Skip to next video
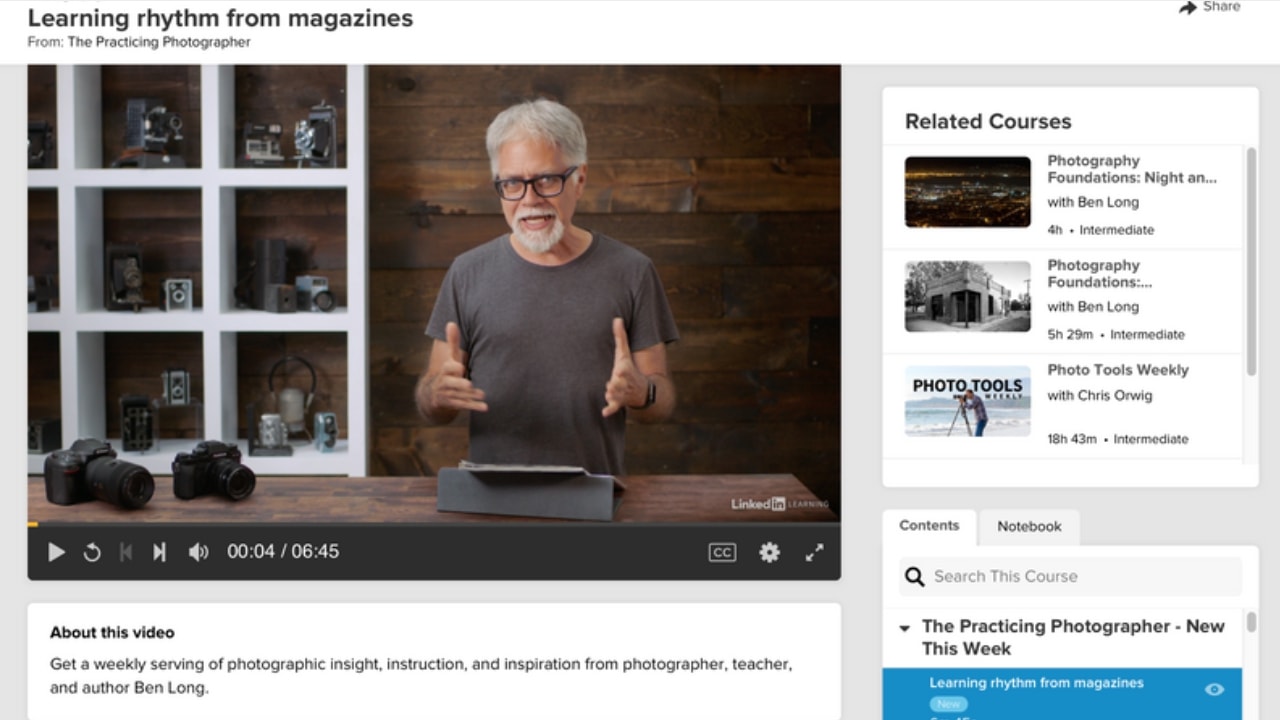This screenshot has width=1280, height=720. 159,552
